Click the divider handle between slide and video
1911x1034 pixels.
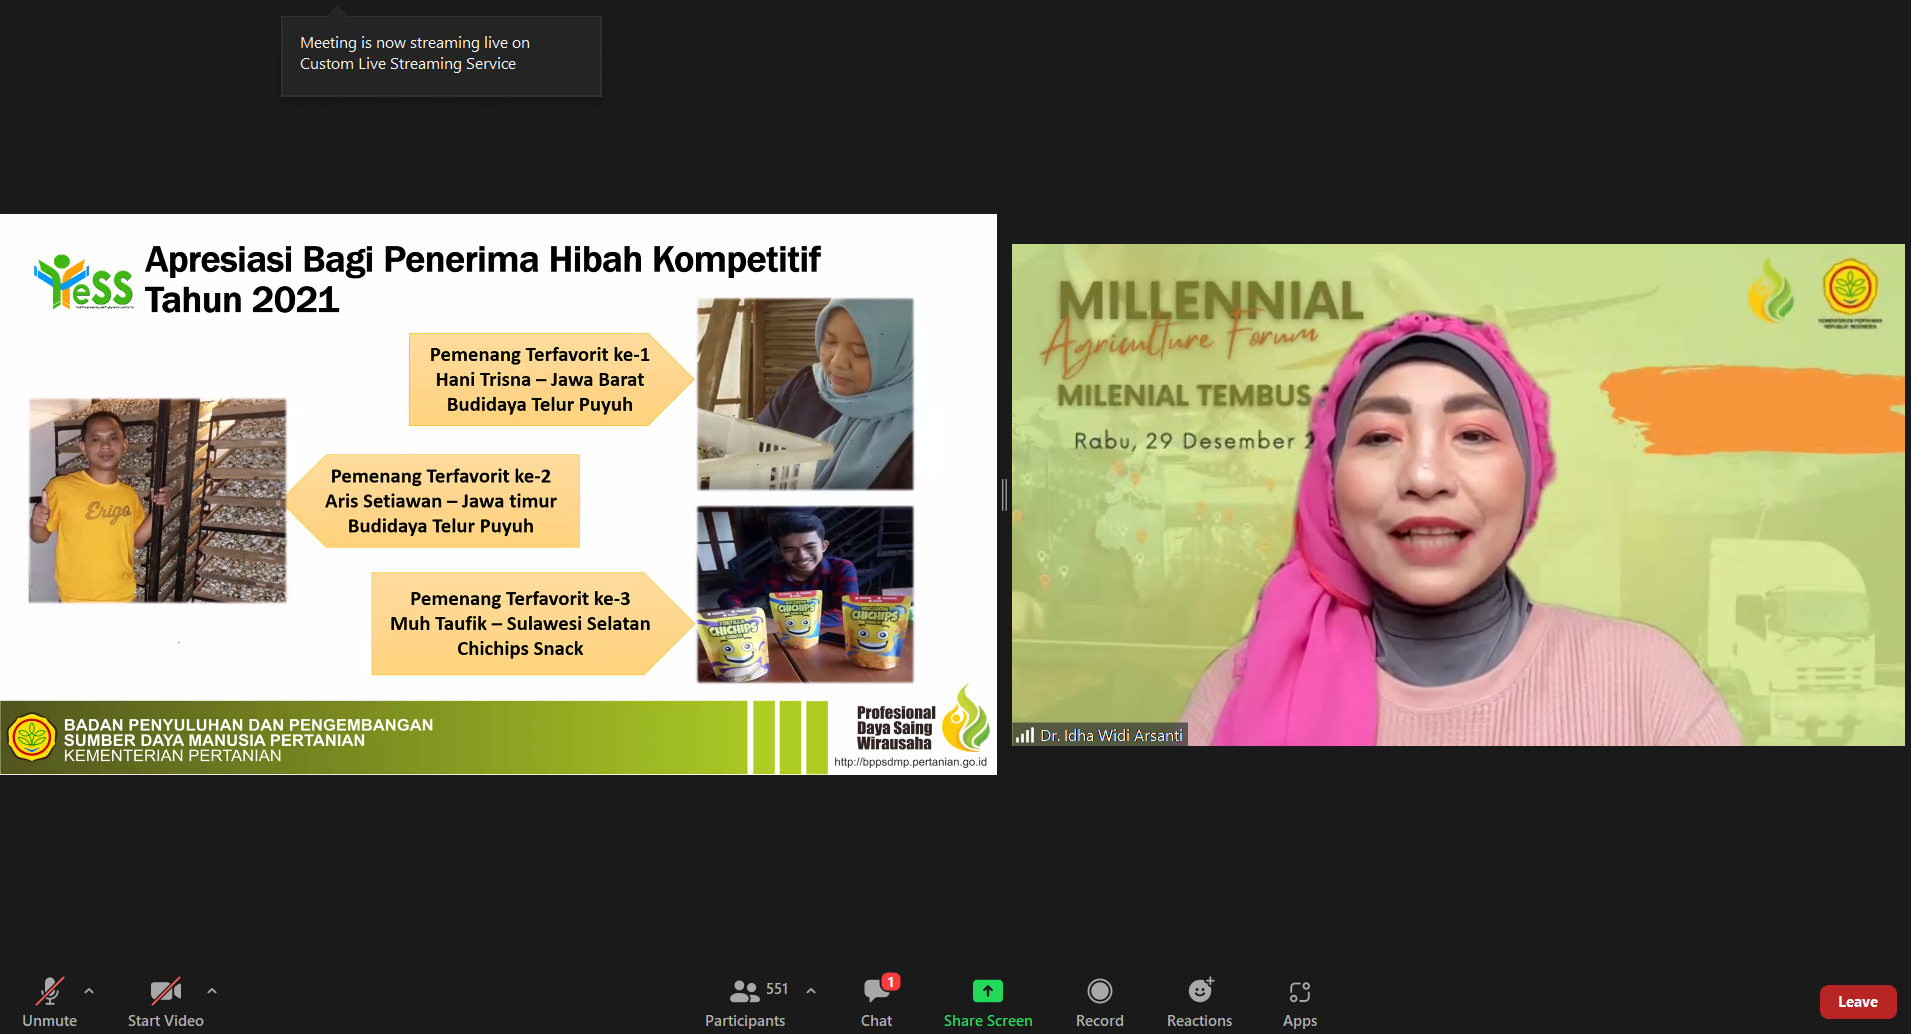pyautogui.click(x=1004, y=495)
